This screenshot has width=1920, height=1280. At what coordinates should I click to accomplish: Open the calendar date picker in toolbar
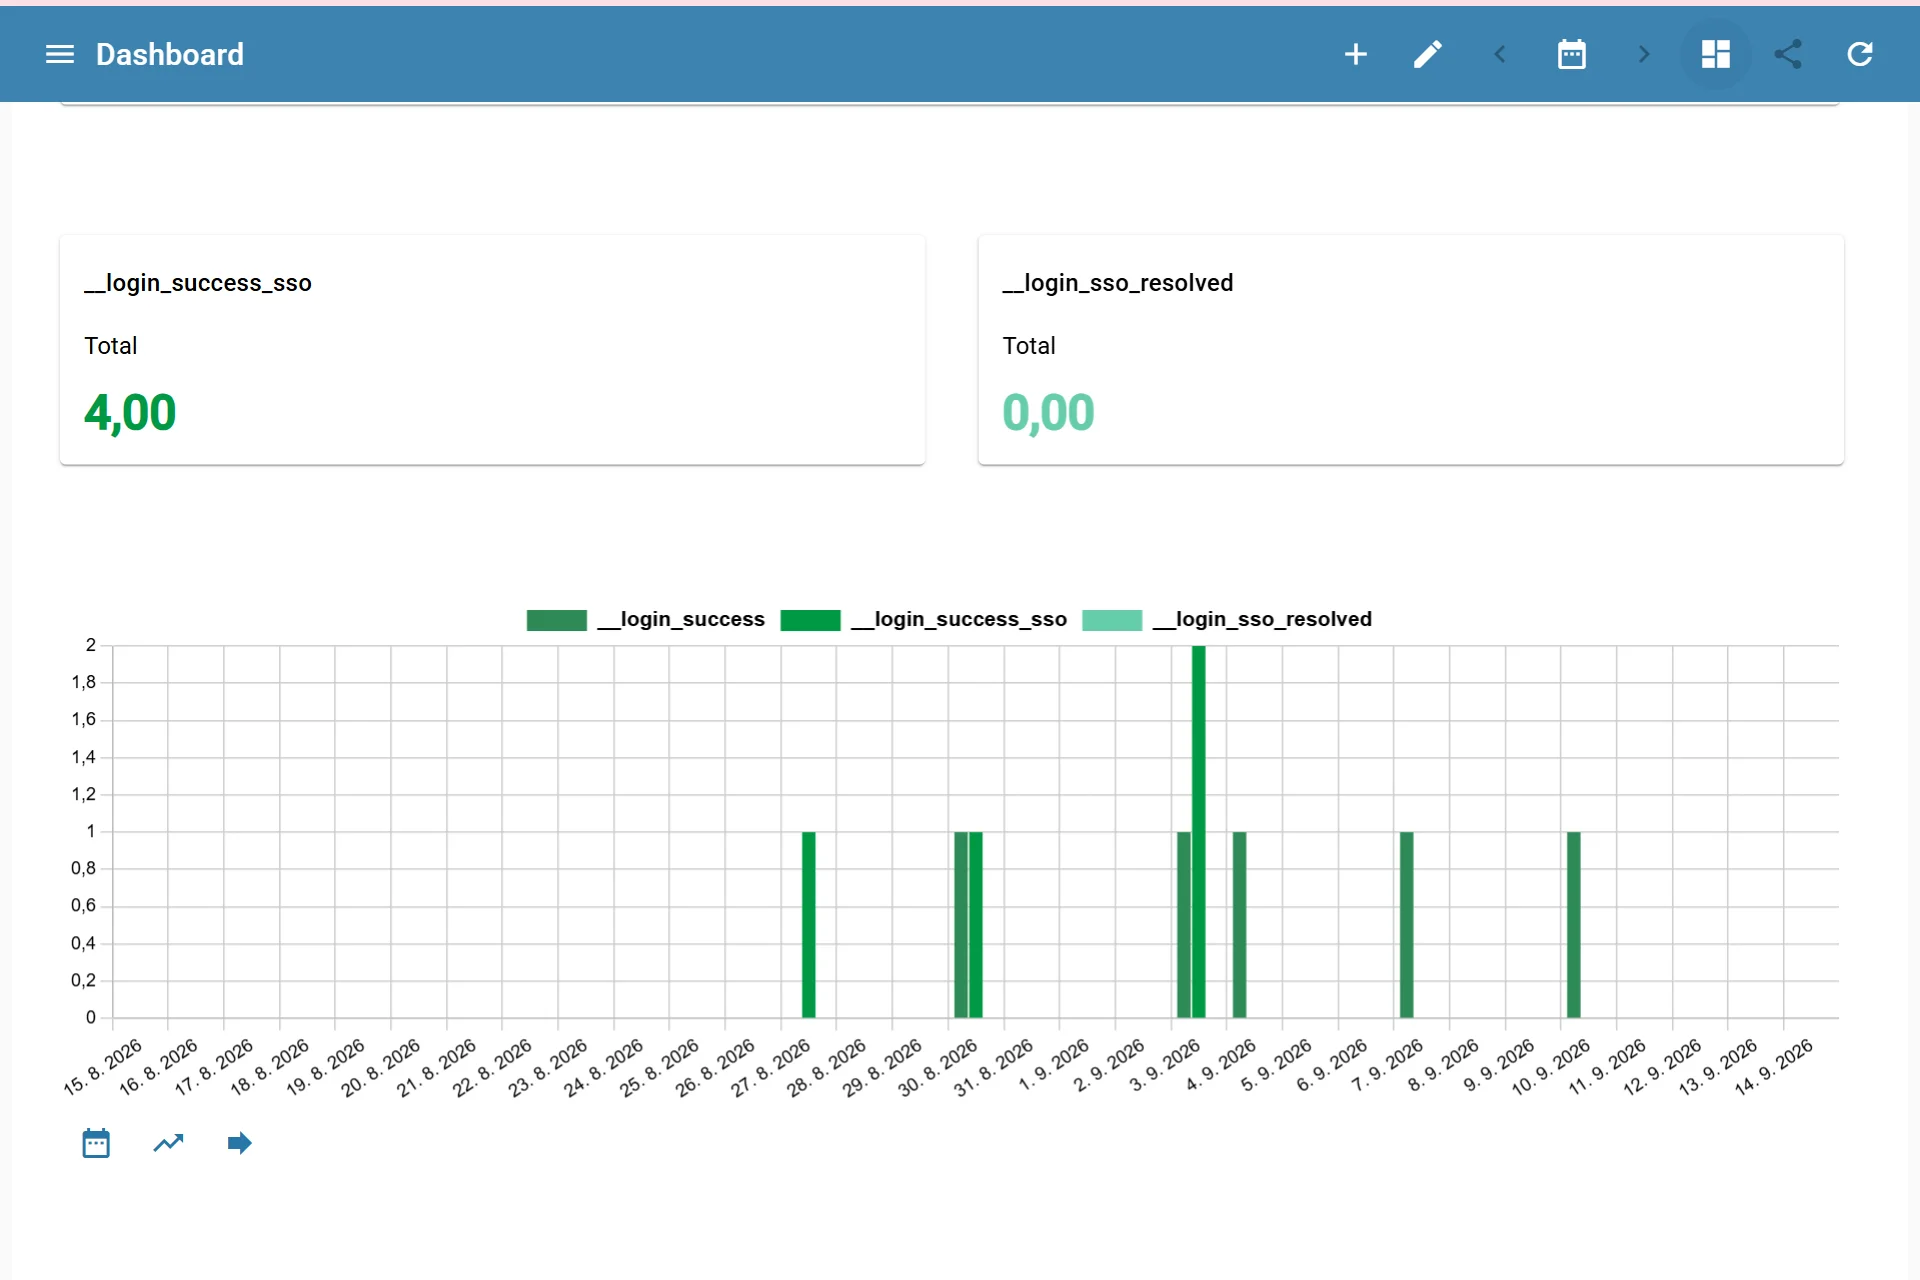coord(1571,54)
